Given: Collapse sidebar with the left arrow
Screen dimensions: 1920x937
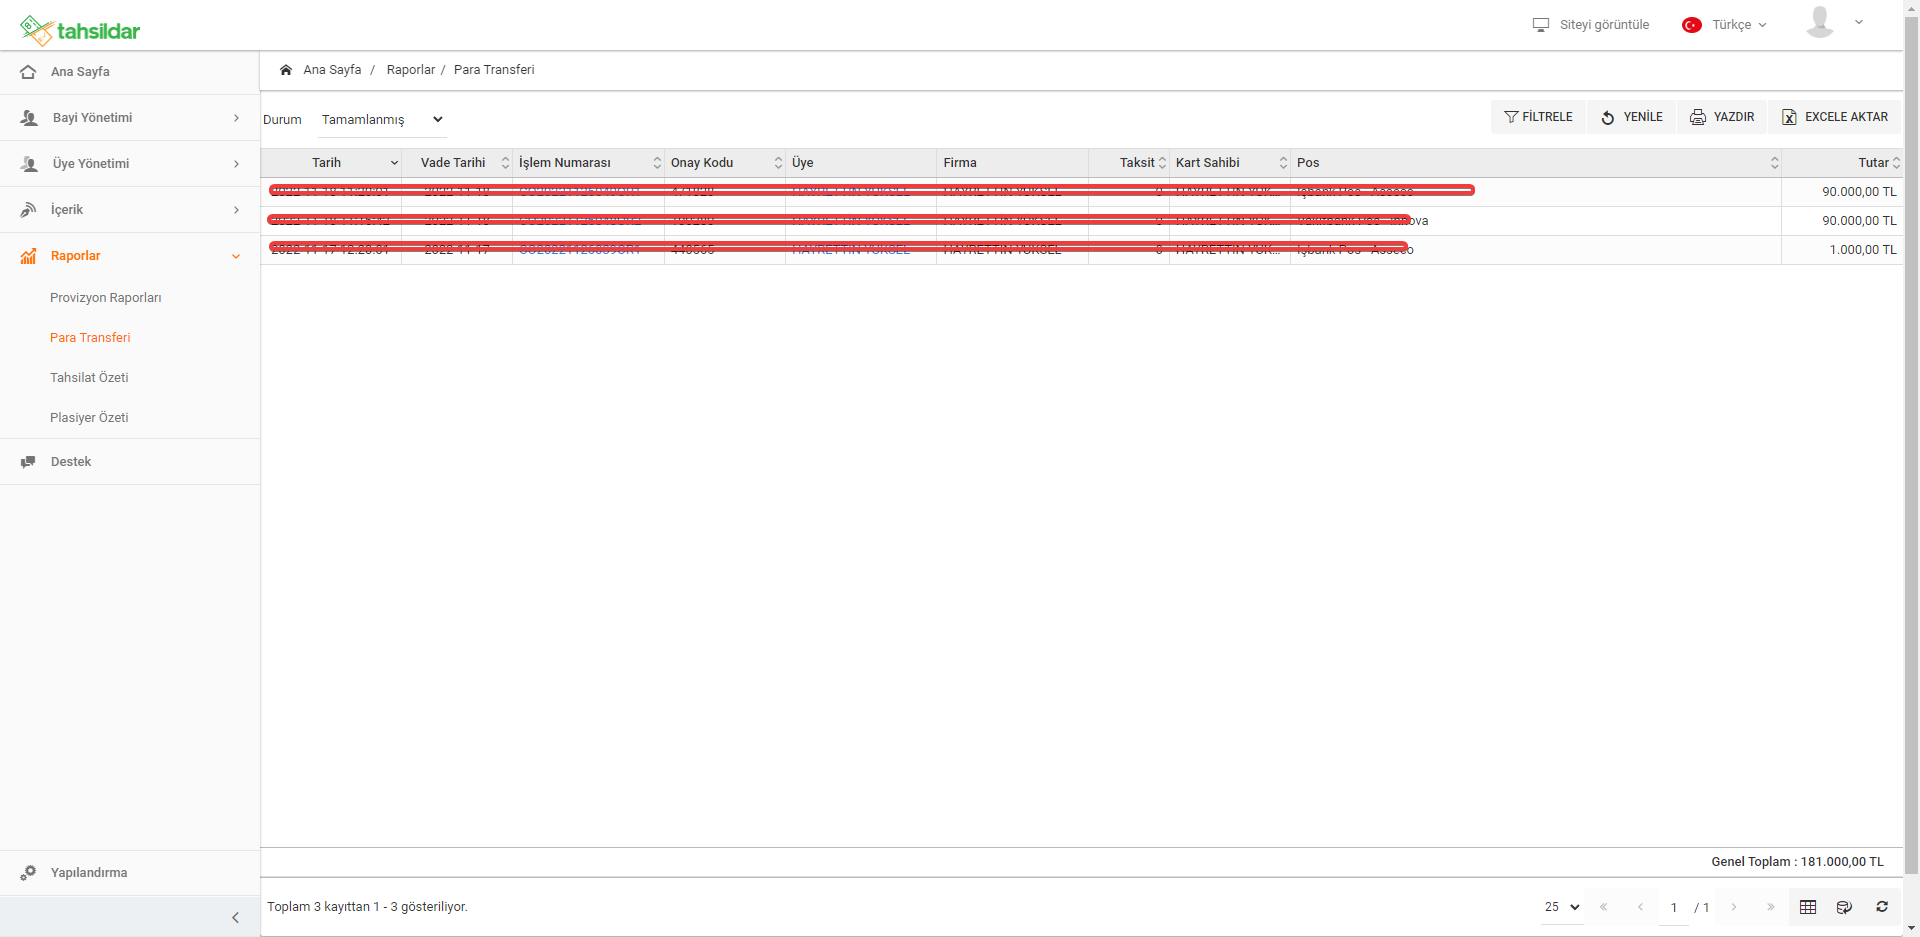Looking at the screenshot, I should 235,917.
